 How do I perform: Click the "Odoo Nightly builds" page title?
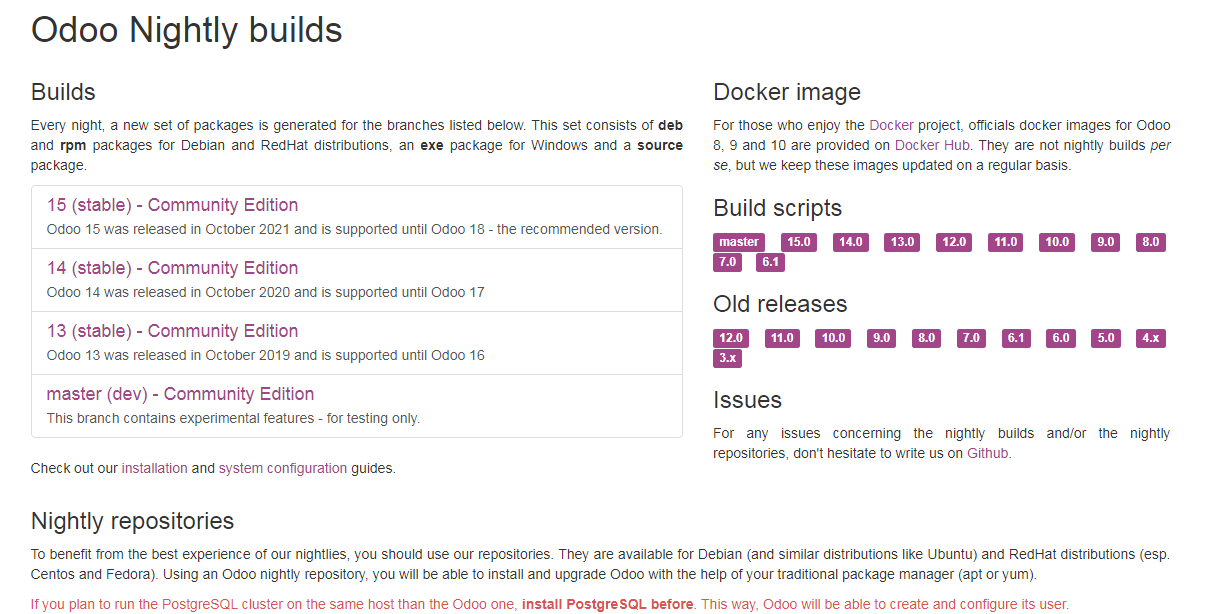187,30
